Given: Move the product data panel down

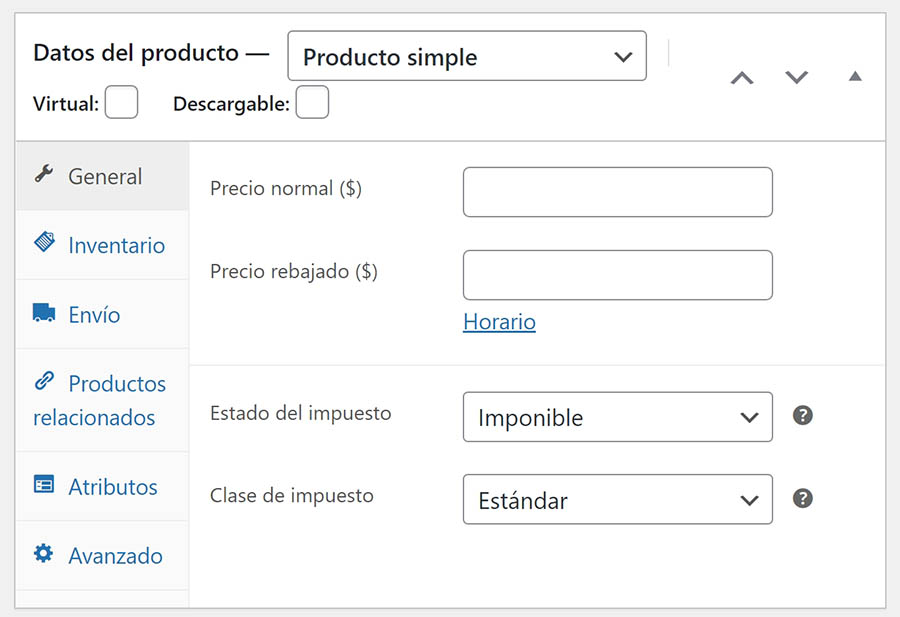Looking at the screenshot, I should 796,78.
